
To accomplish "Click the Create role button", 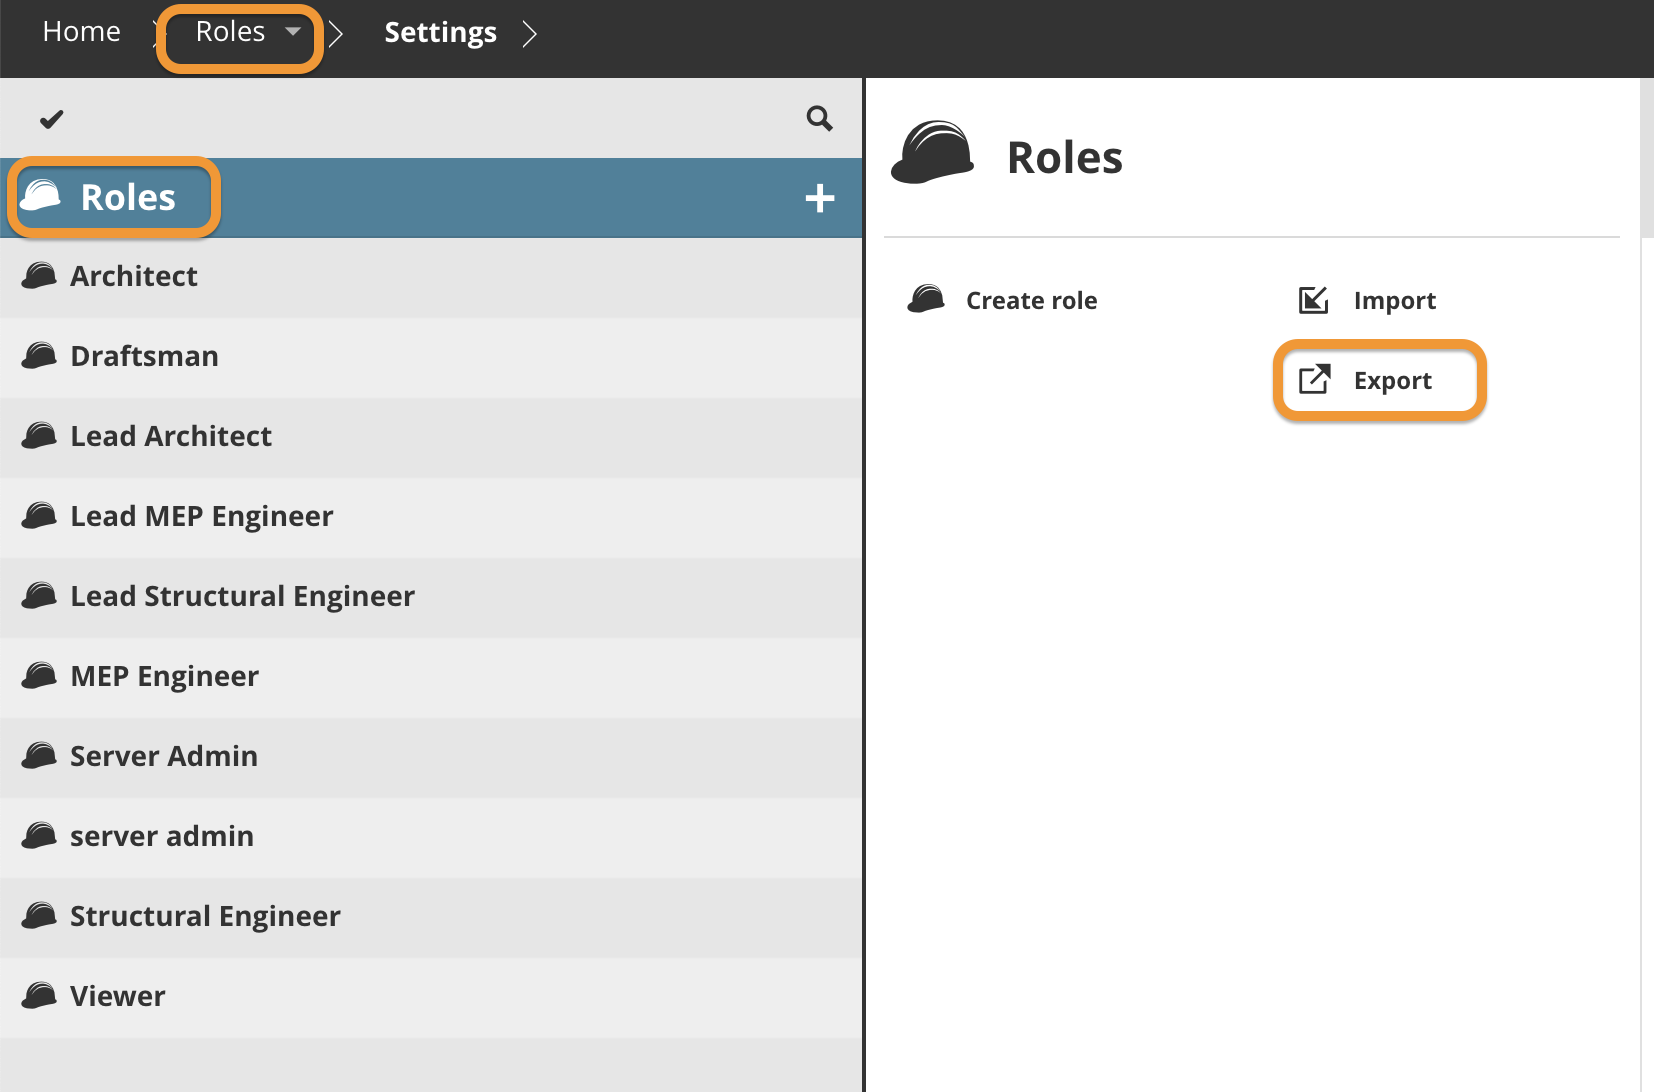I will [1031, 300].
